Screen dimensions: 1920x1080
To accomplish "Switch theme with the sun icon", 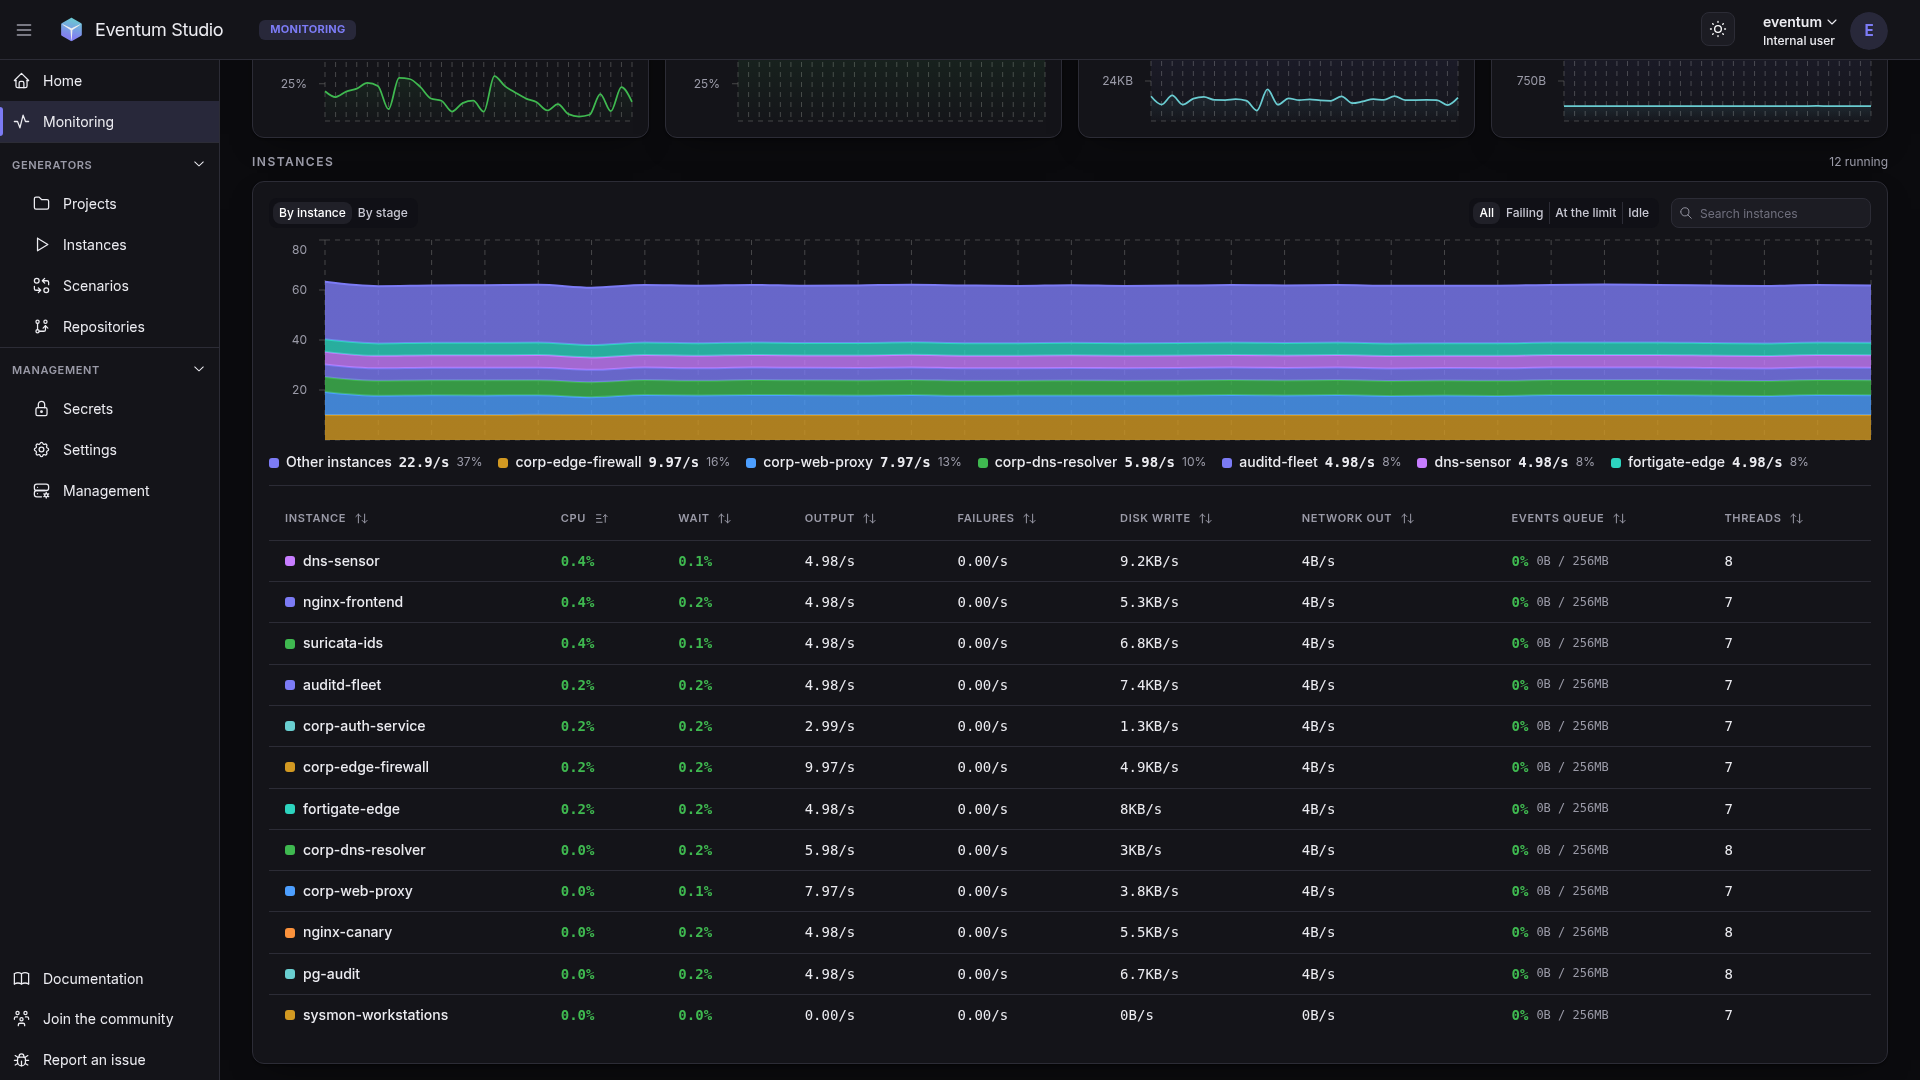I will point(1718,30).
